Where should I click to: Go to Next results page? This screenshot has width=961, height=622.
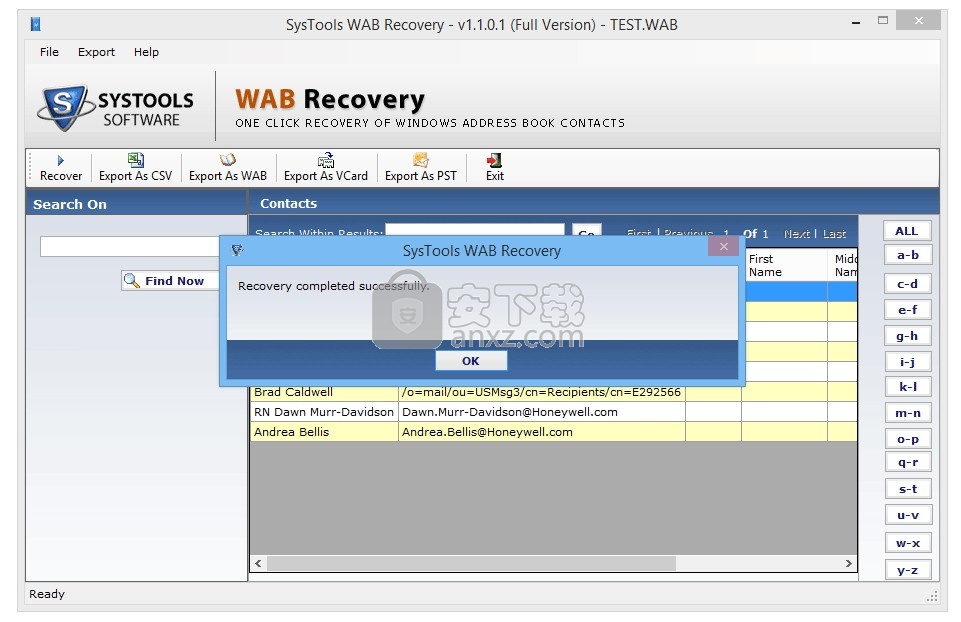coord(797,233)
